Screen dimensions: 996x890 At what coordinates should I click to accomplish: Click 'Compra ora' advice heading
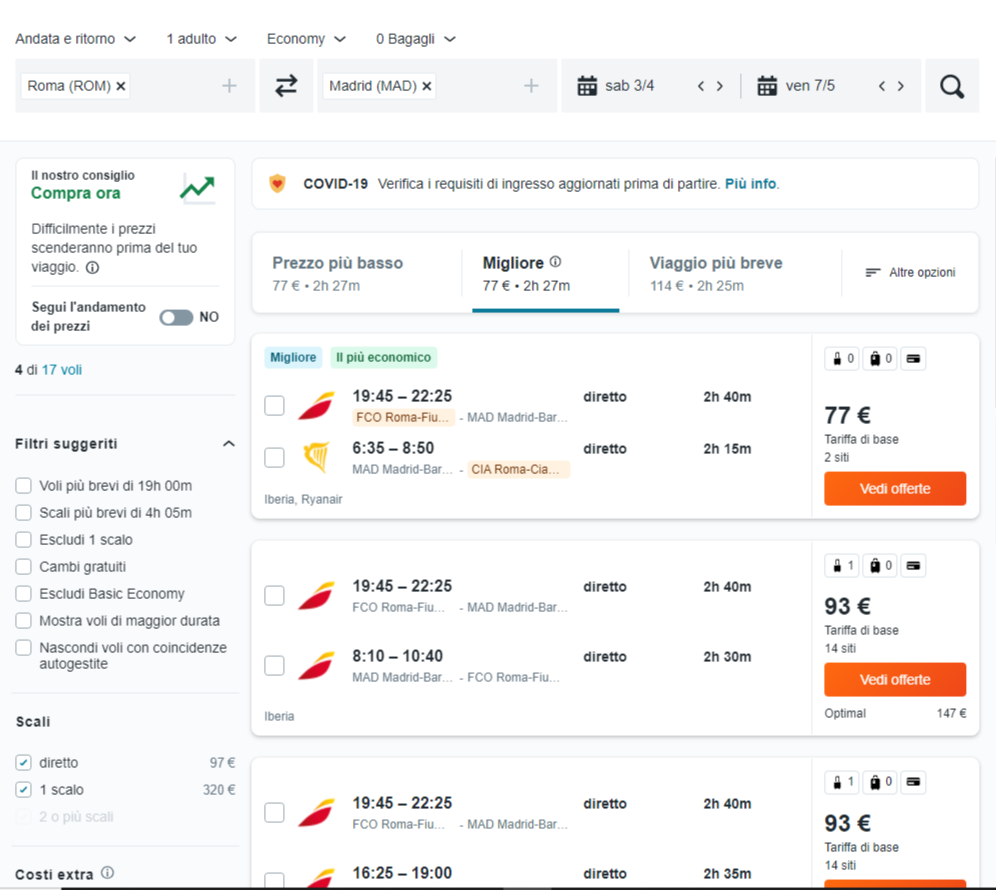coord(76,193)
